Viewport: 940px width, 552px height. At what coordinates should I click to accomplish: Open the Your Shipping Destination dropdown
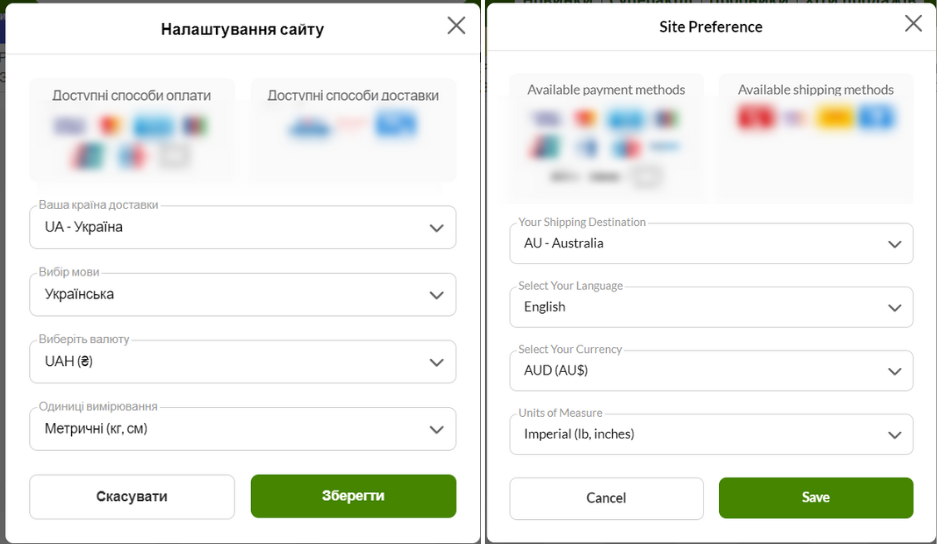pyautogui.click(x=711, y=244)
